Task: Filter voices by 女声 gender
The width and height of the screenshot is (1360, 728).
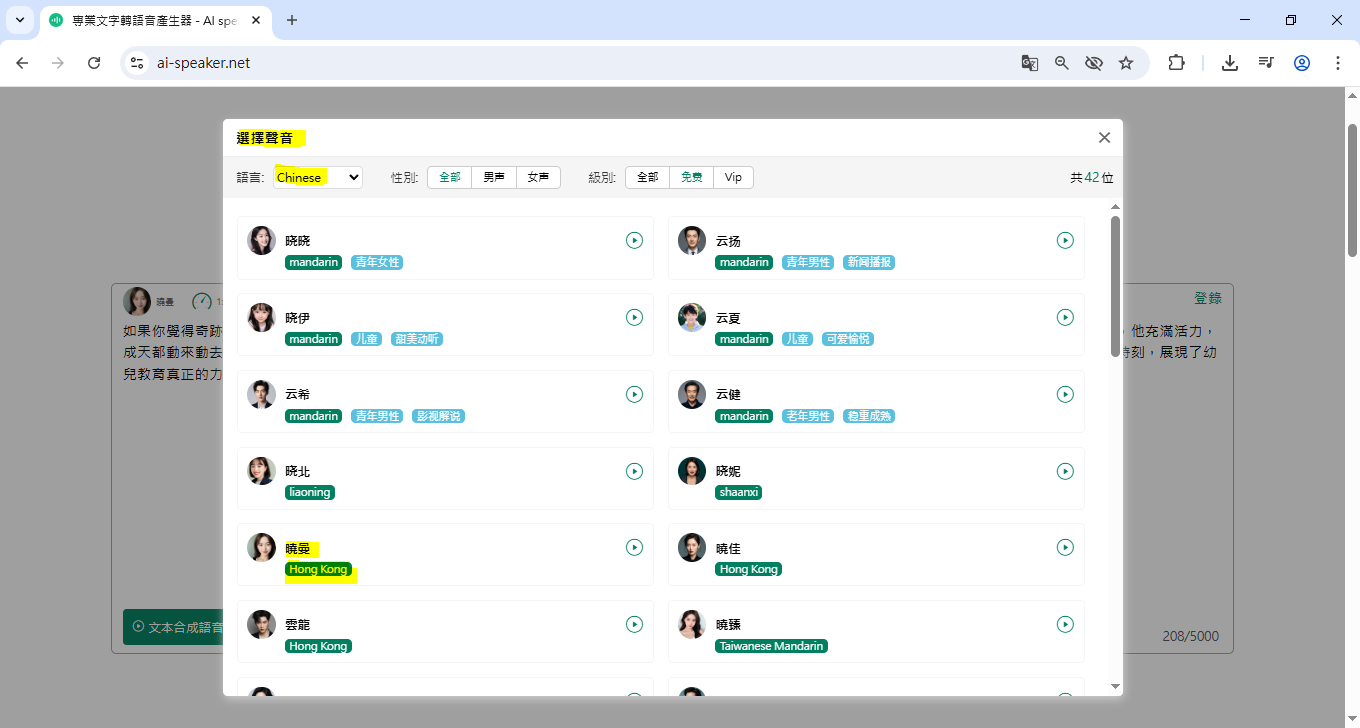Action: (x=538, y=177)
